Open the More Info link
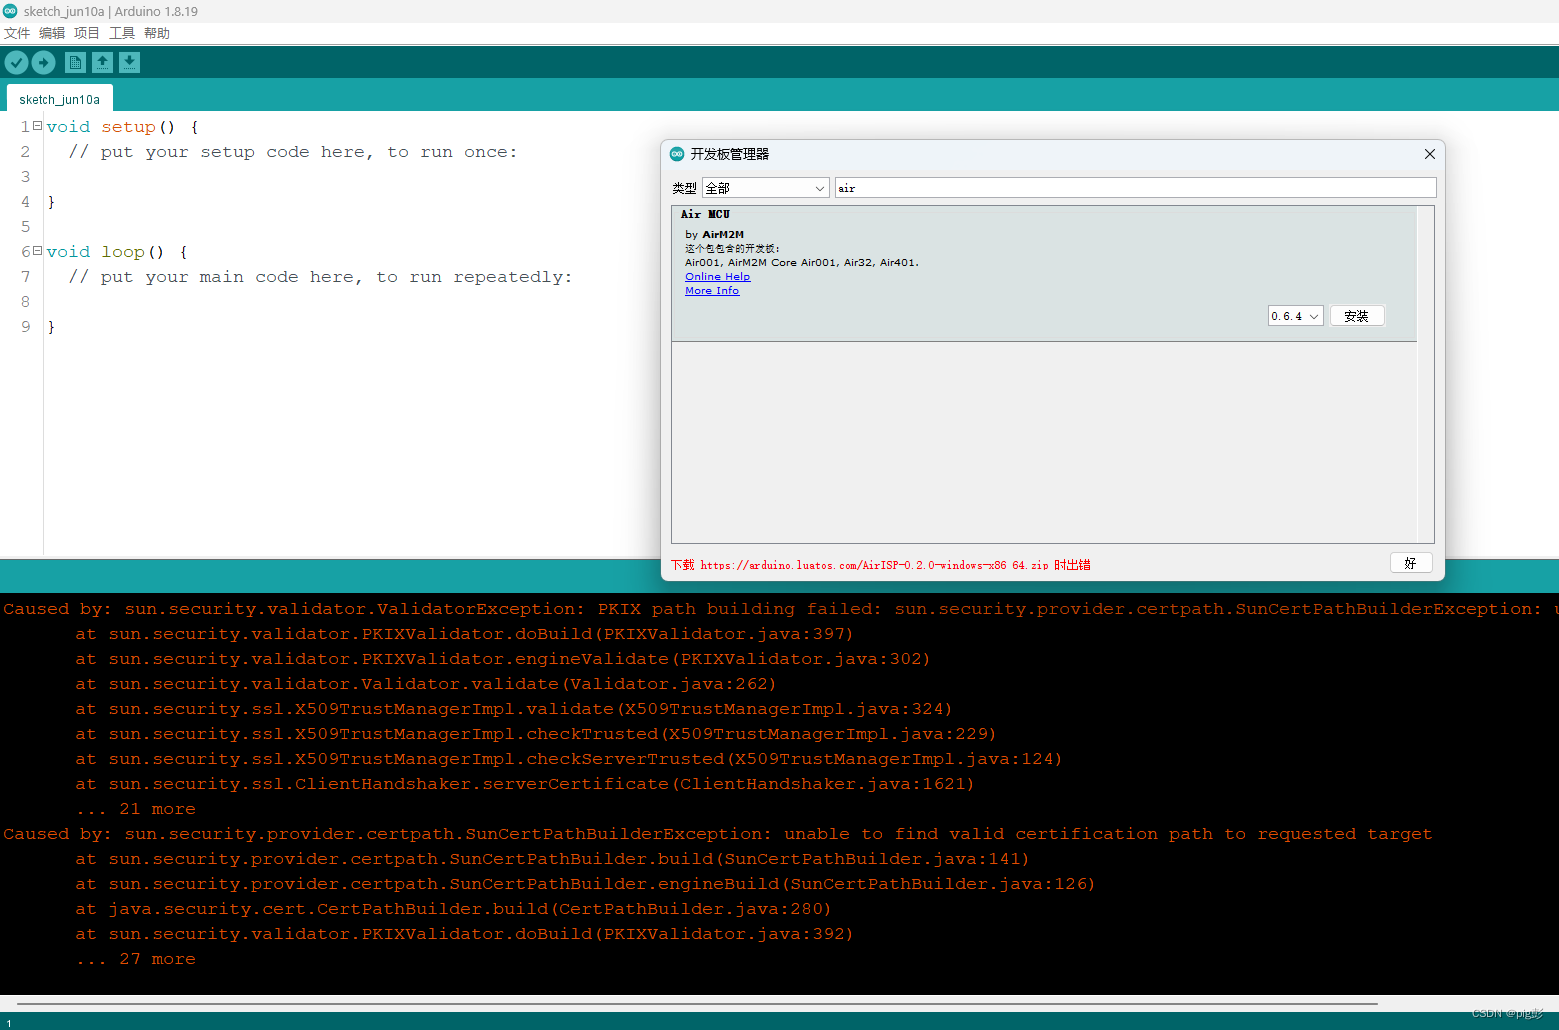Screen dimensions: 1559x1030 (x=712, y=291)
